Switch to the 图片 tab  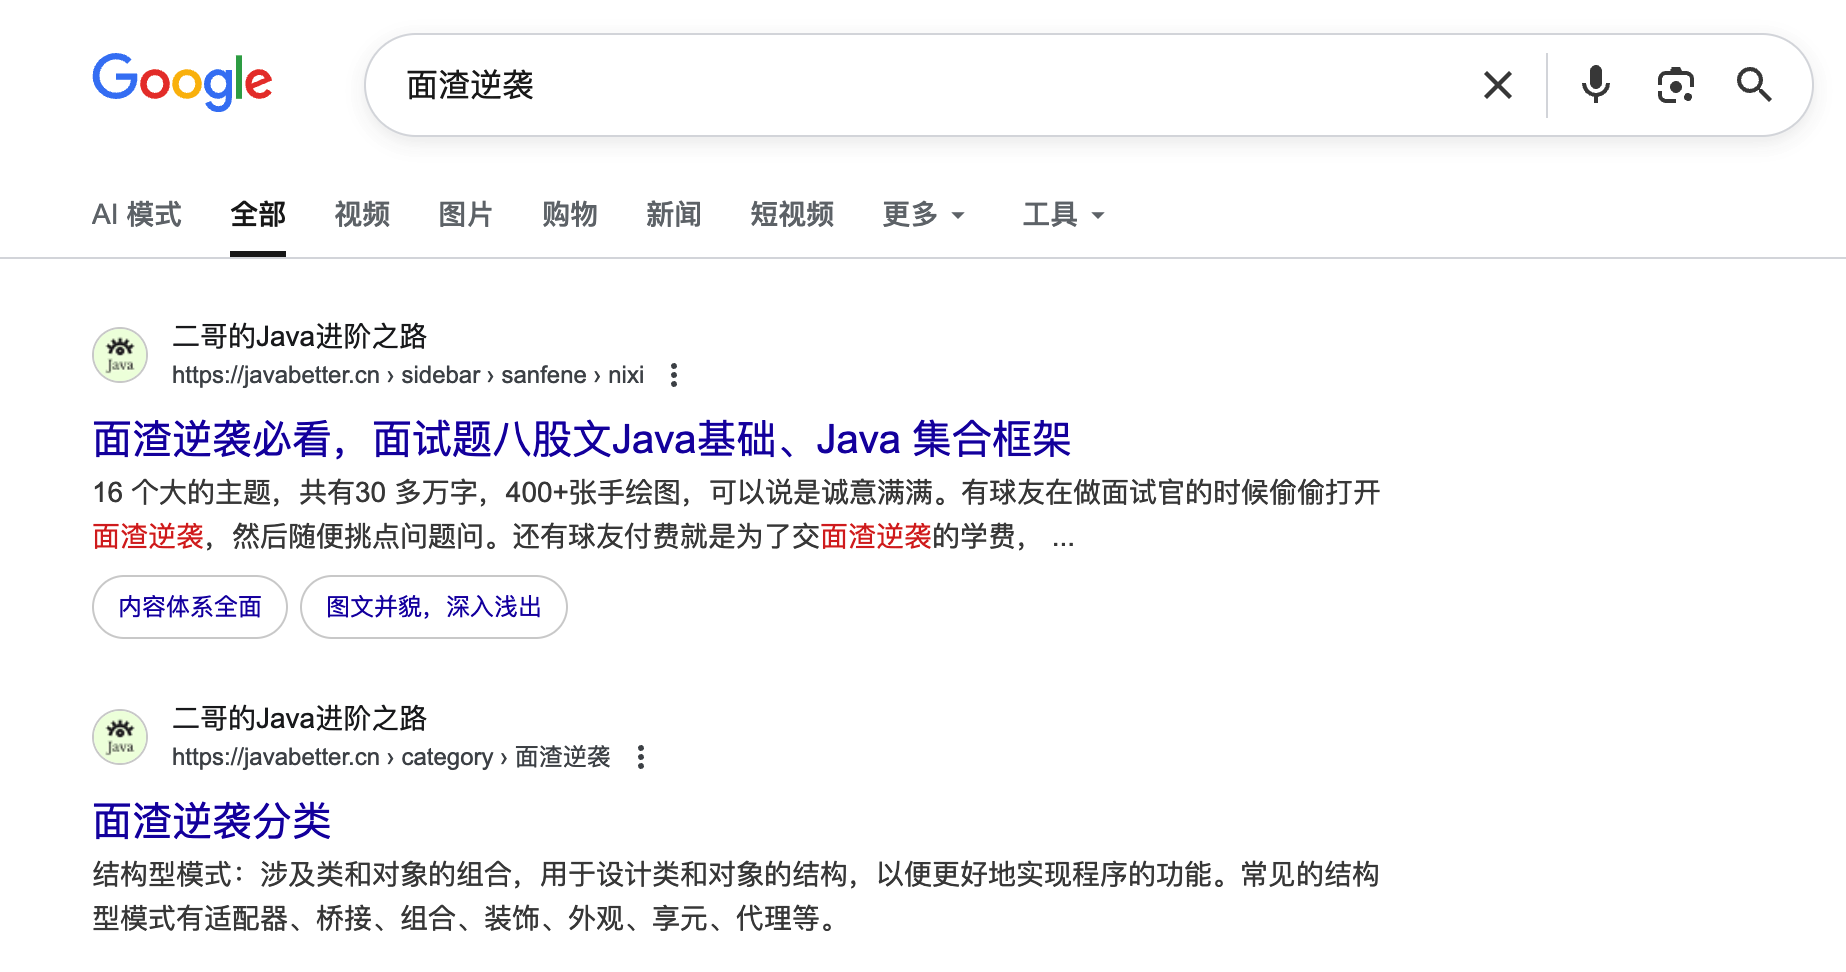coord(466,214)
